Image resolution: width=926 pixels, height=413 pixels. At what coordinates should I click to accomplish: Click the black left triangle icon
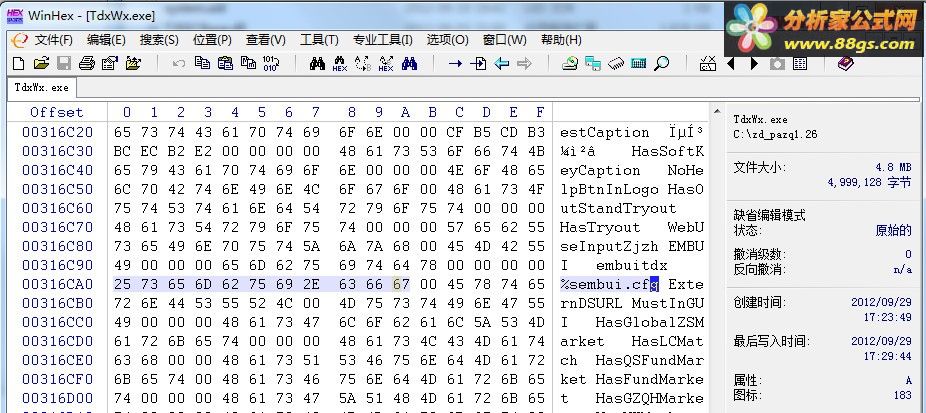731,63
